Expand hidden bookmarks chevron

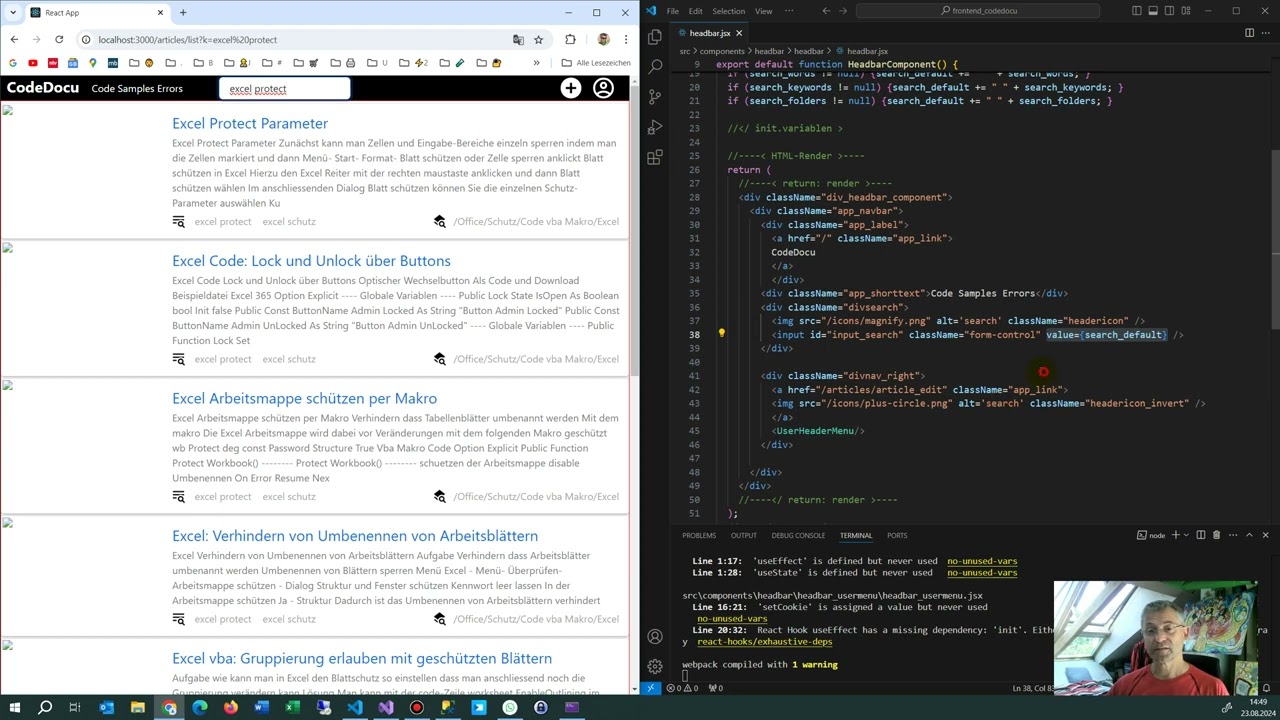click(536, 63)
